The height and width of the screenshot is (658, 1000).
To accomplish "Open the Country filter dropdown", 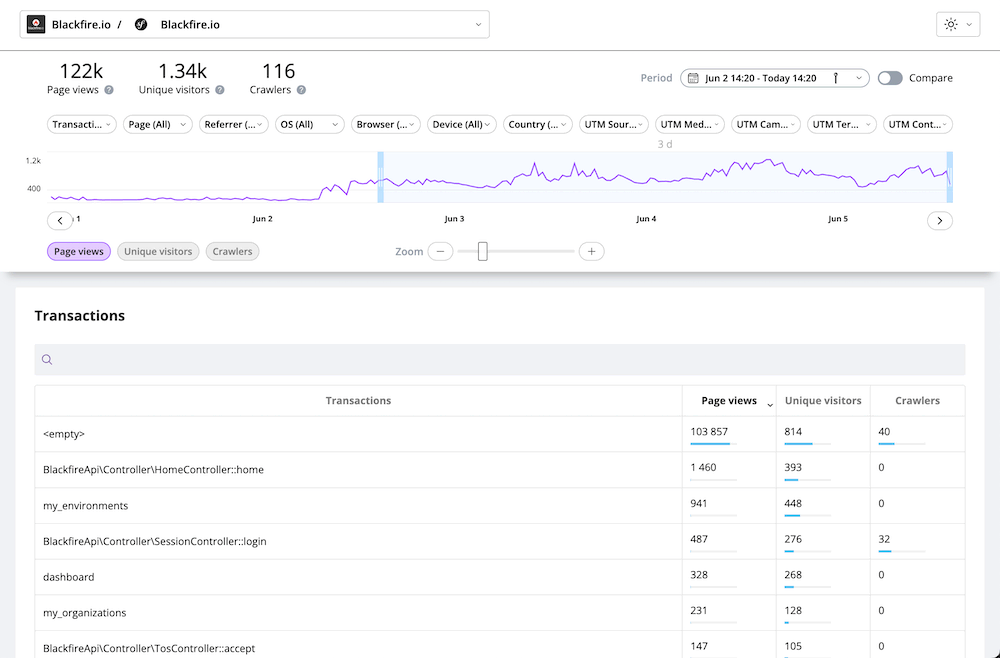I will (x=538, y=124).
